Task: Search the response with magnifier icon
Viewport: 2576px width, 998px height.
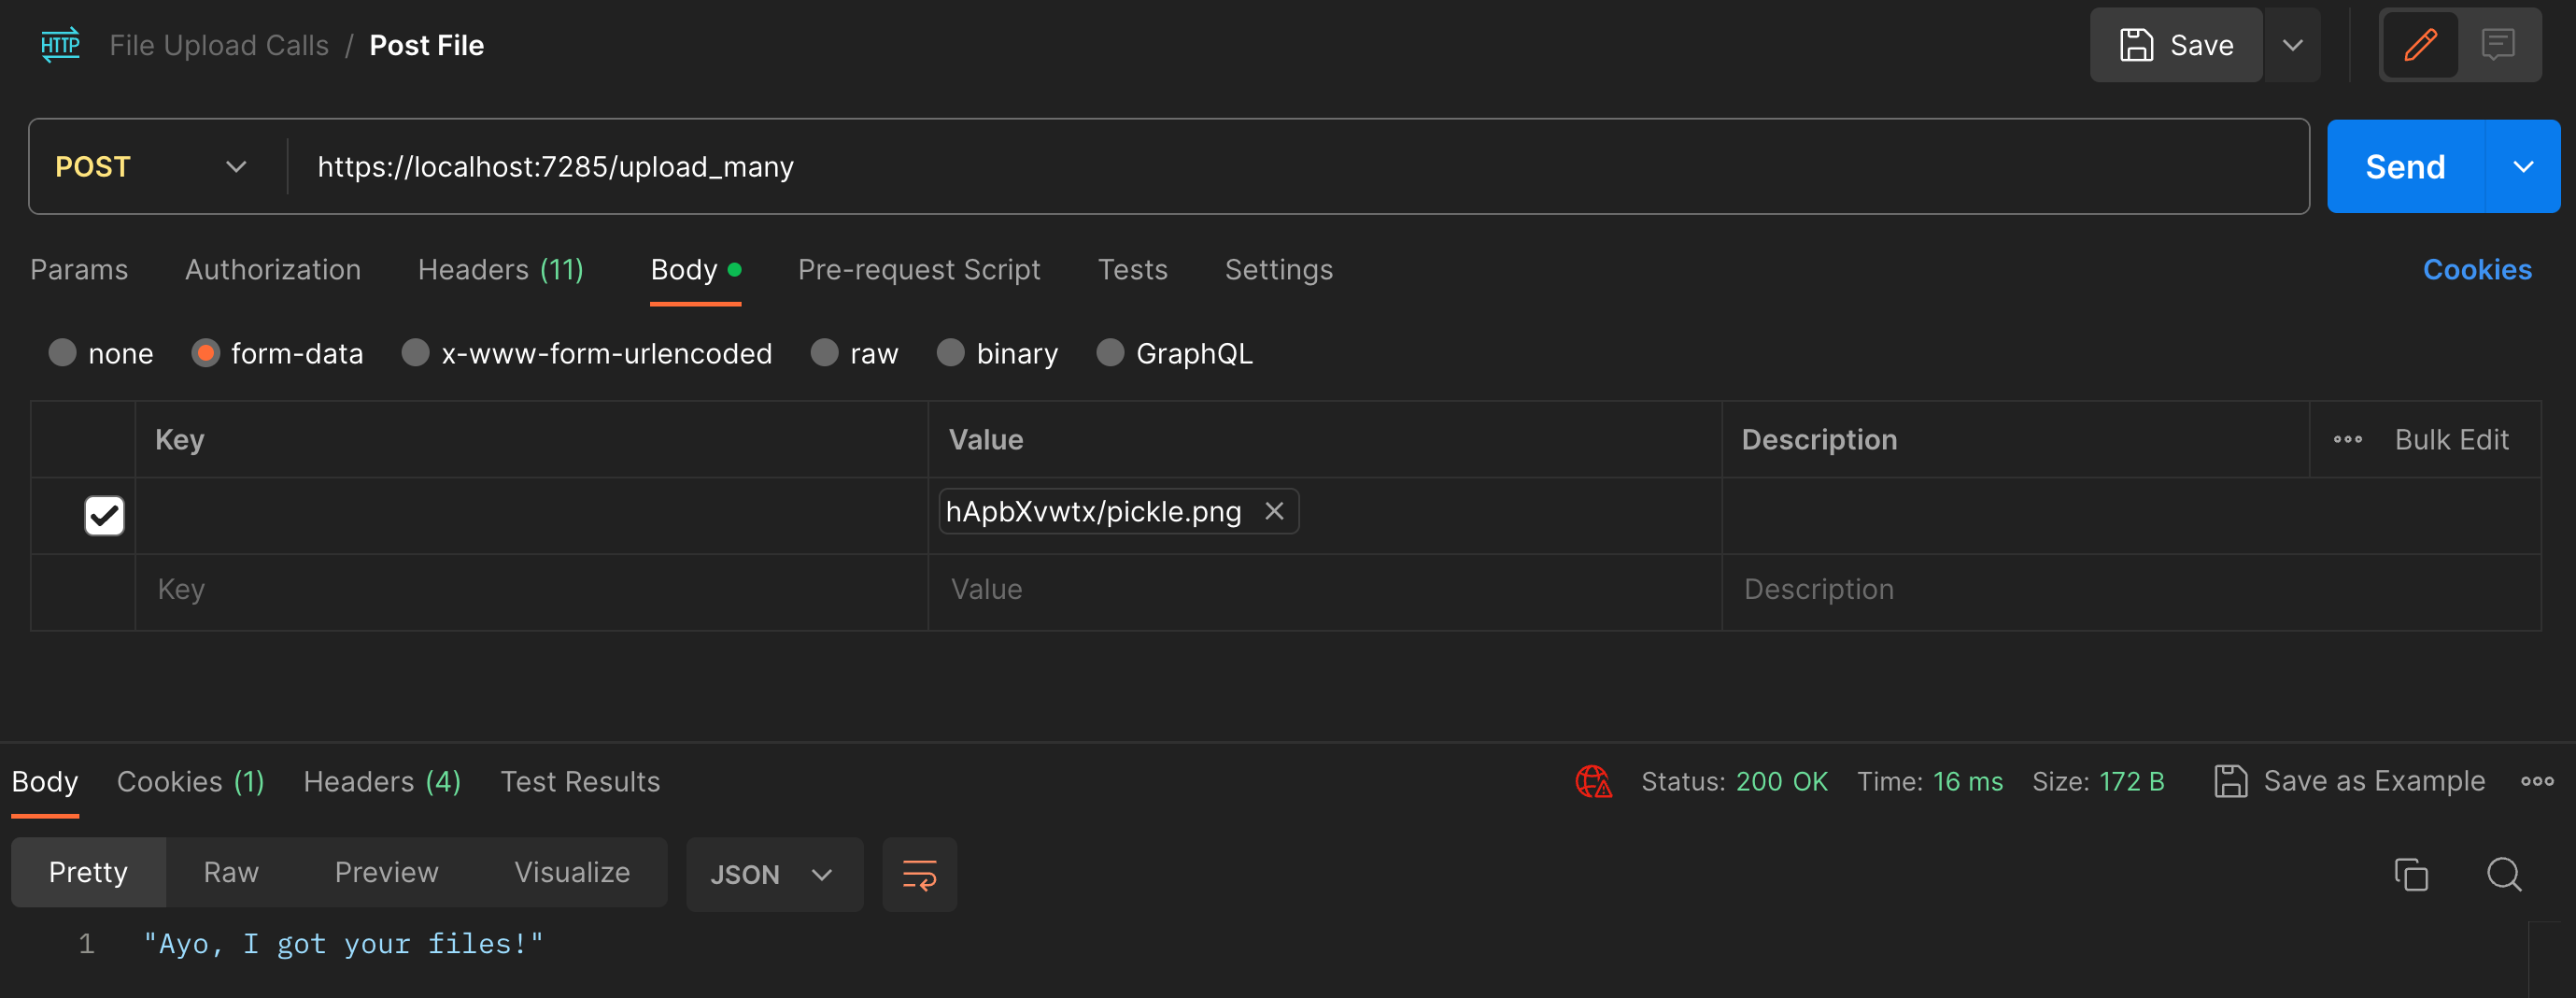Action: [x=2503, y=875]
